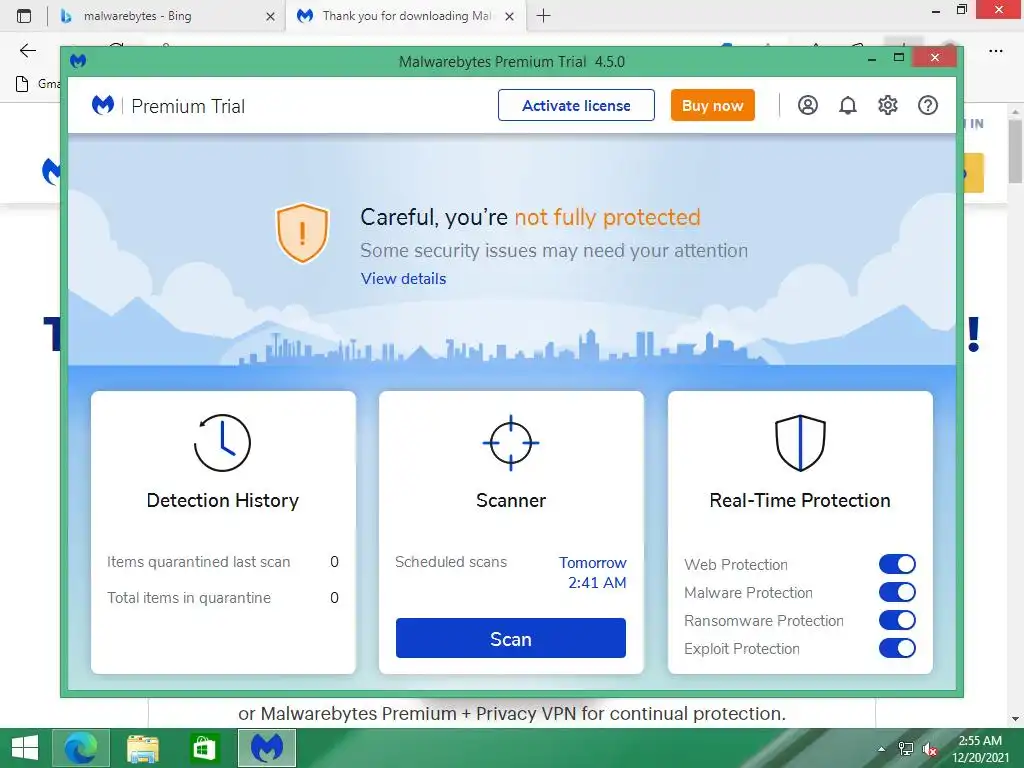Image resolution: width=1024 pixels, height=768 pixels.
Task: Click the Malwarebytes title bar logo icon
Action: click(78, 61)
